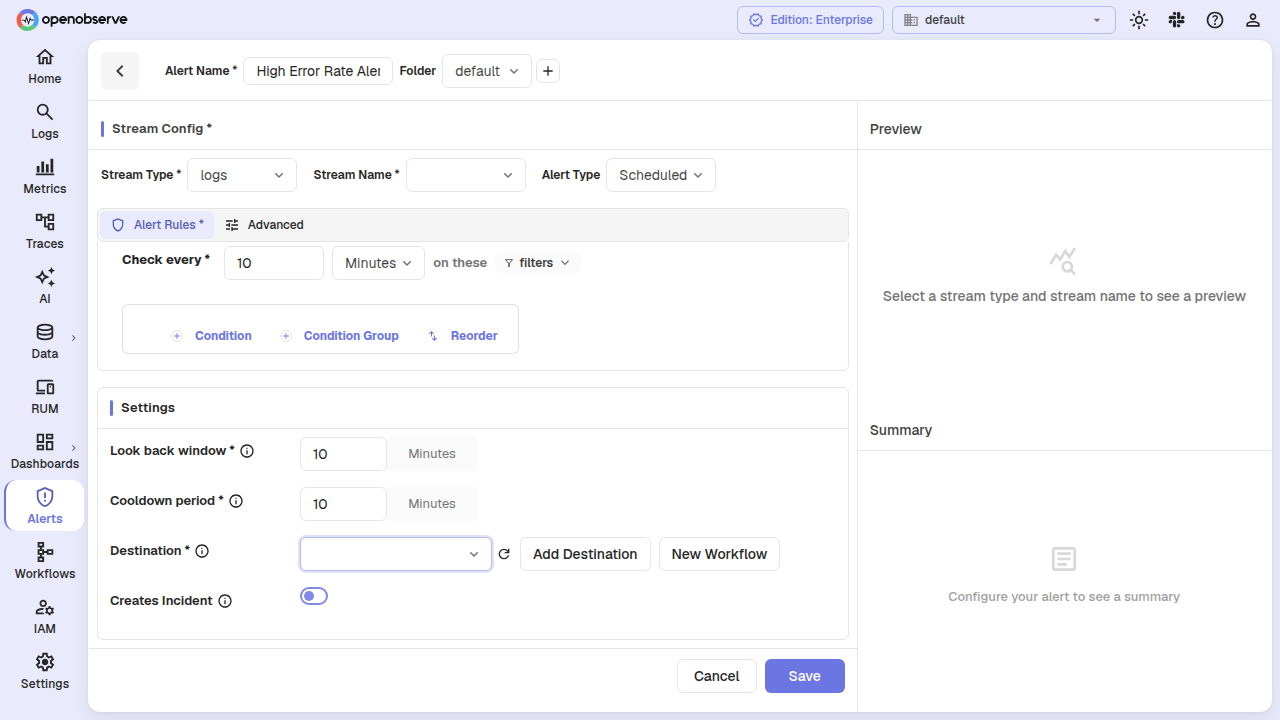This screenshot has height=720, width=1280.
Task: Open the Slack community icon
Action: (1177, 20)
